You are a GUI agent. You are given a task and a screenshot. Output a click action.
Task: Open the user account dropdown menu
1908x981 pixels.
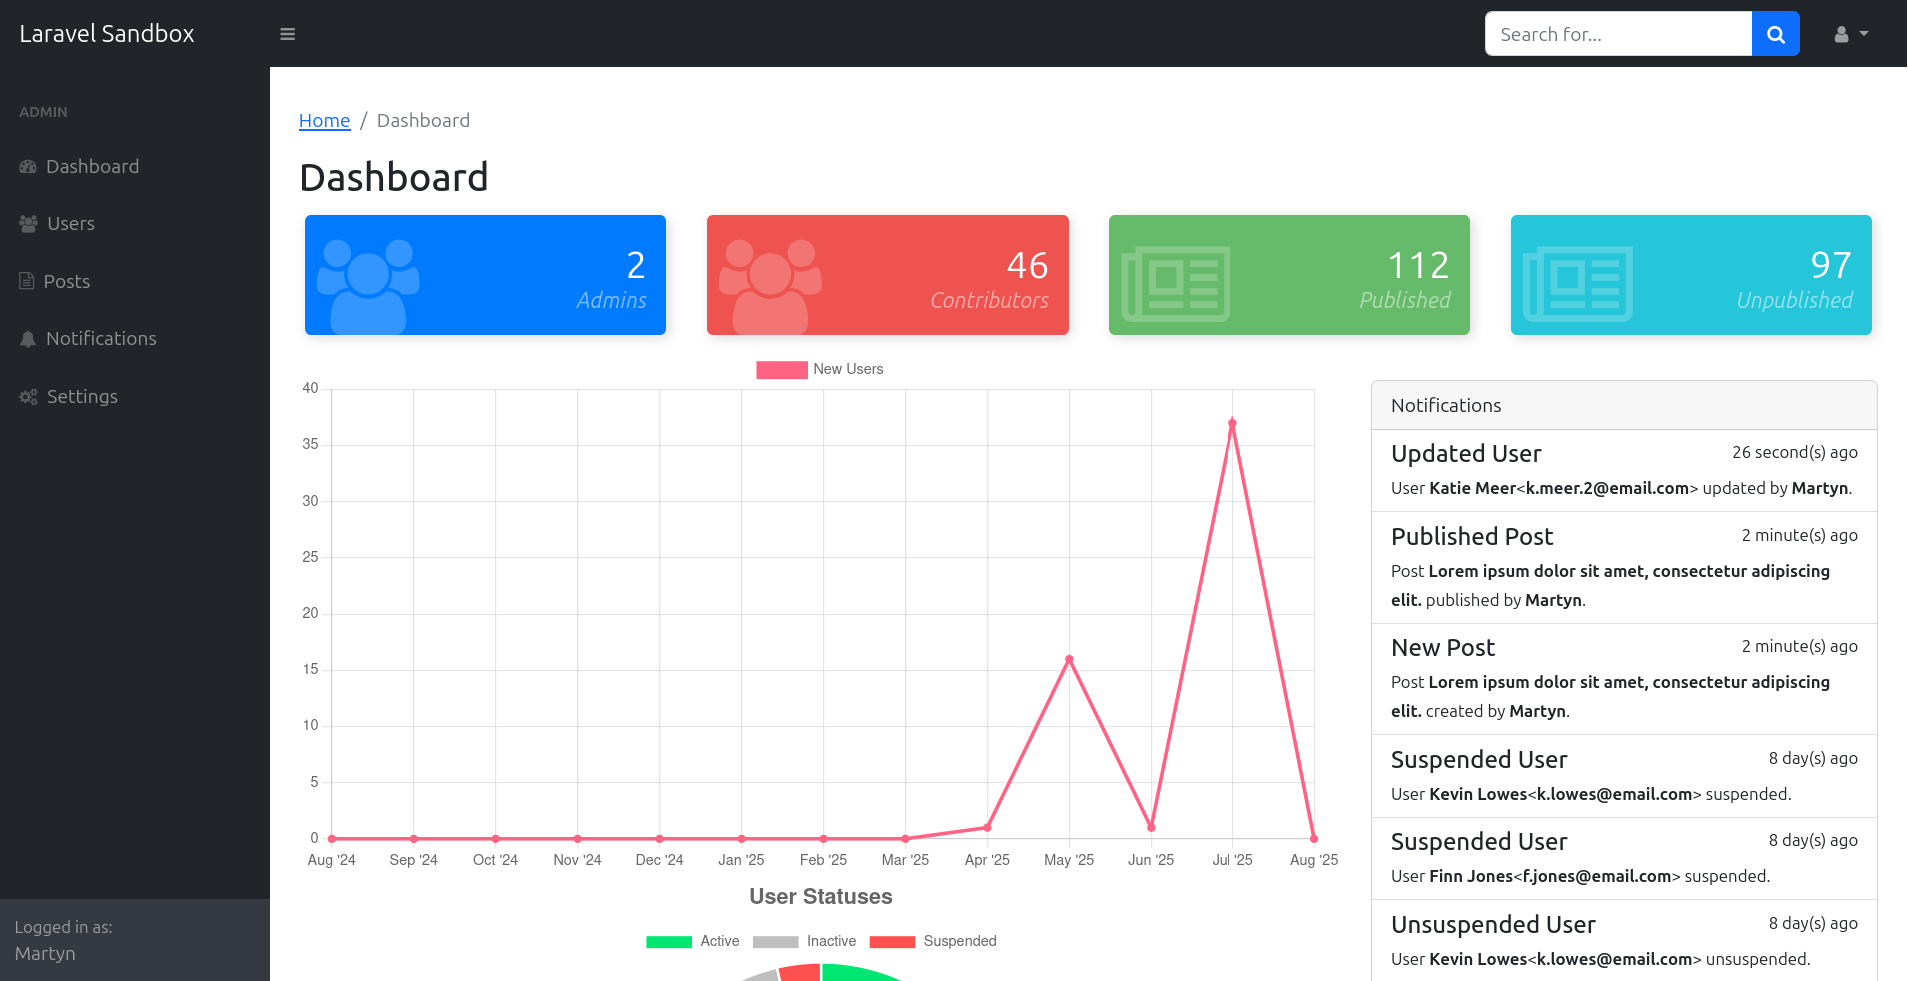[x=1851, y=34]
